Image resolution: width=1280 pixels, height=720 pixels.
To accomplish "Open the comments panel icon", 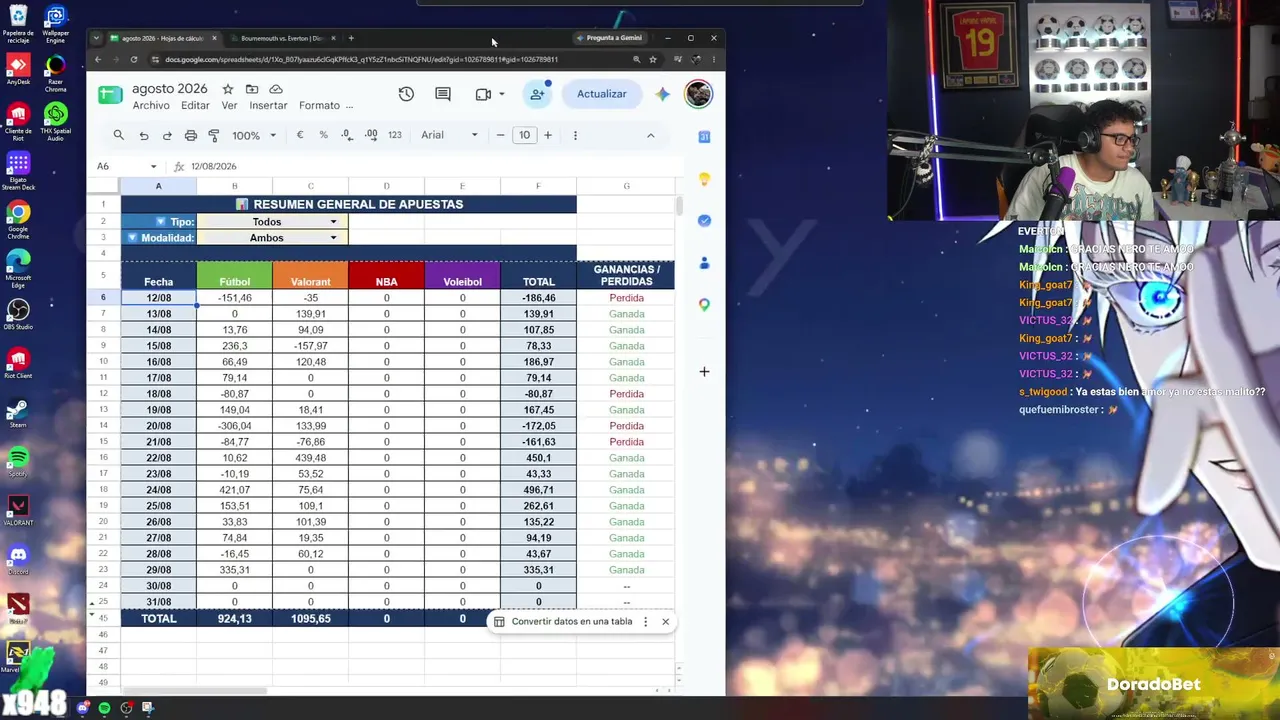I will pyautogui.click(x=443, y=94).
